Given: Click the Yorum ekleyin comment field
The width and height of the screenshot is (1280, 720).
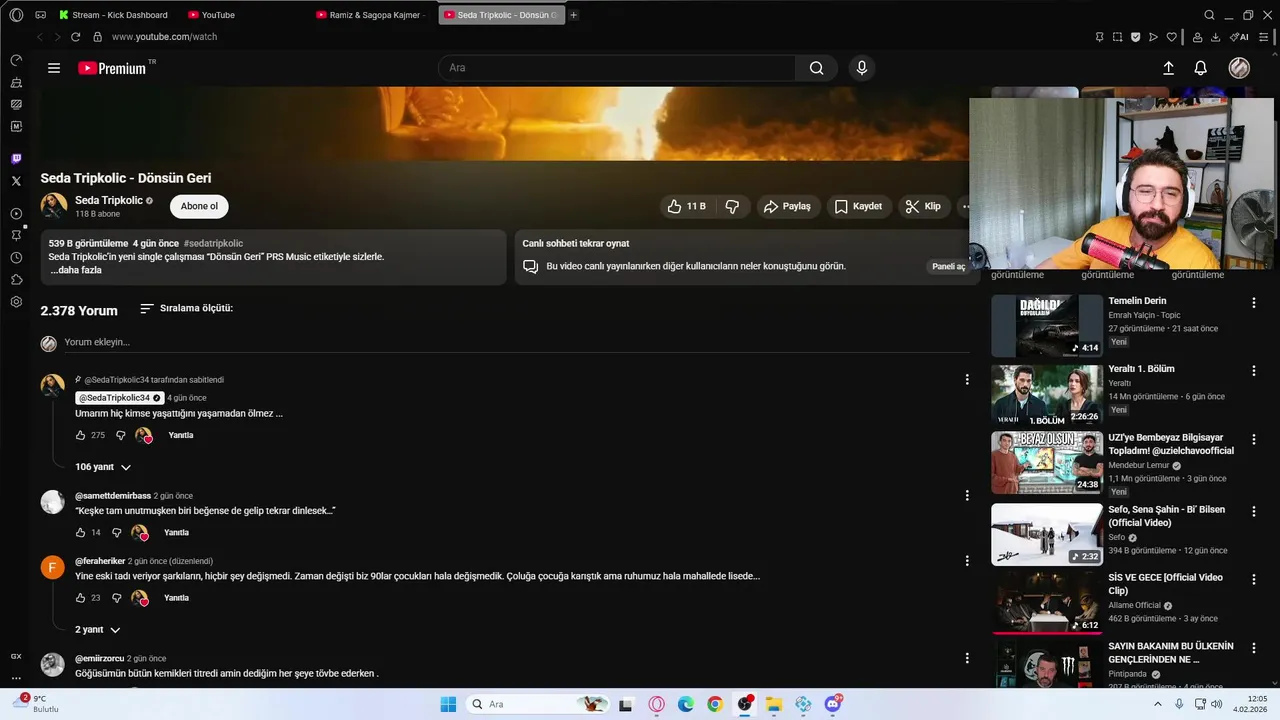Looking at the screenshot, I should (x=516, y=342).
